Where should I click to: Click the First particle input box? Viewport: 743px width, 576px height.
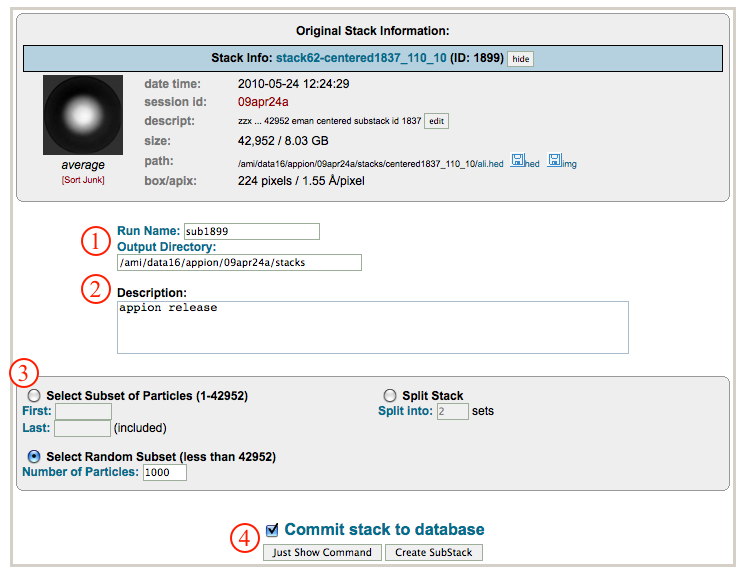tap(83, 411)
